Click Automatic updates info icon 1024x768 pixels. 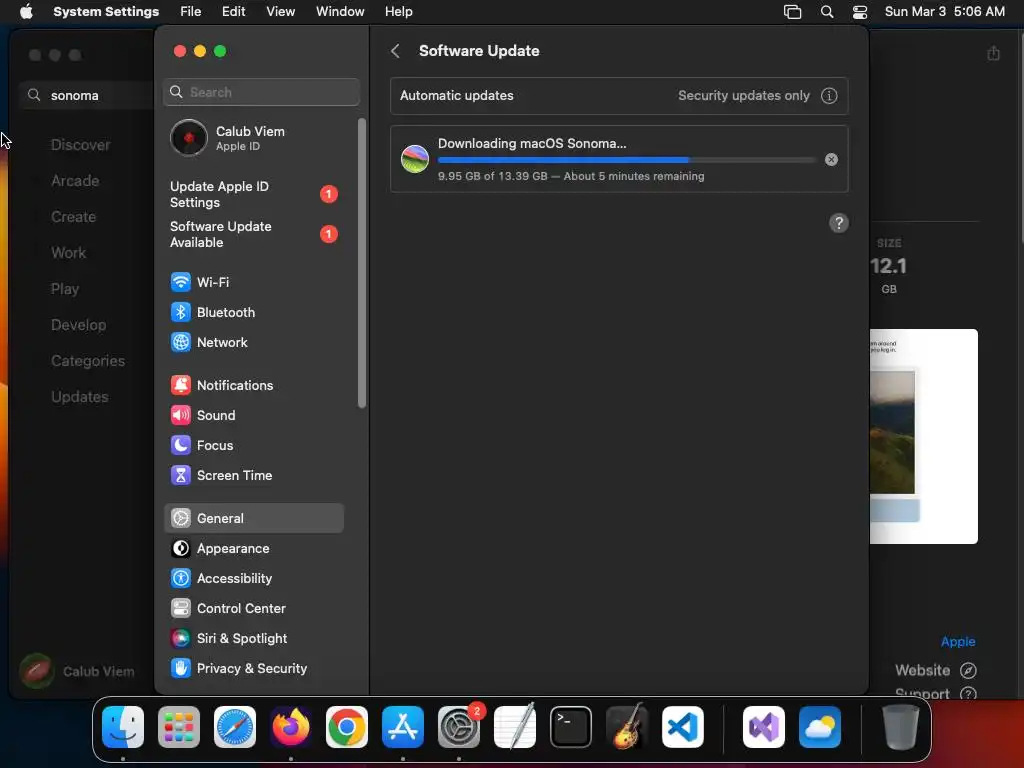(829, 95)
